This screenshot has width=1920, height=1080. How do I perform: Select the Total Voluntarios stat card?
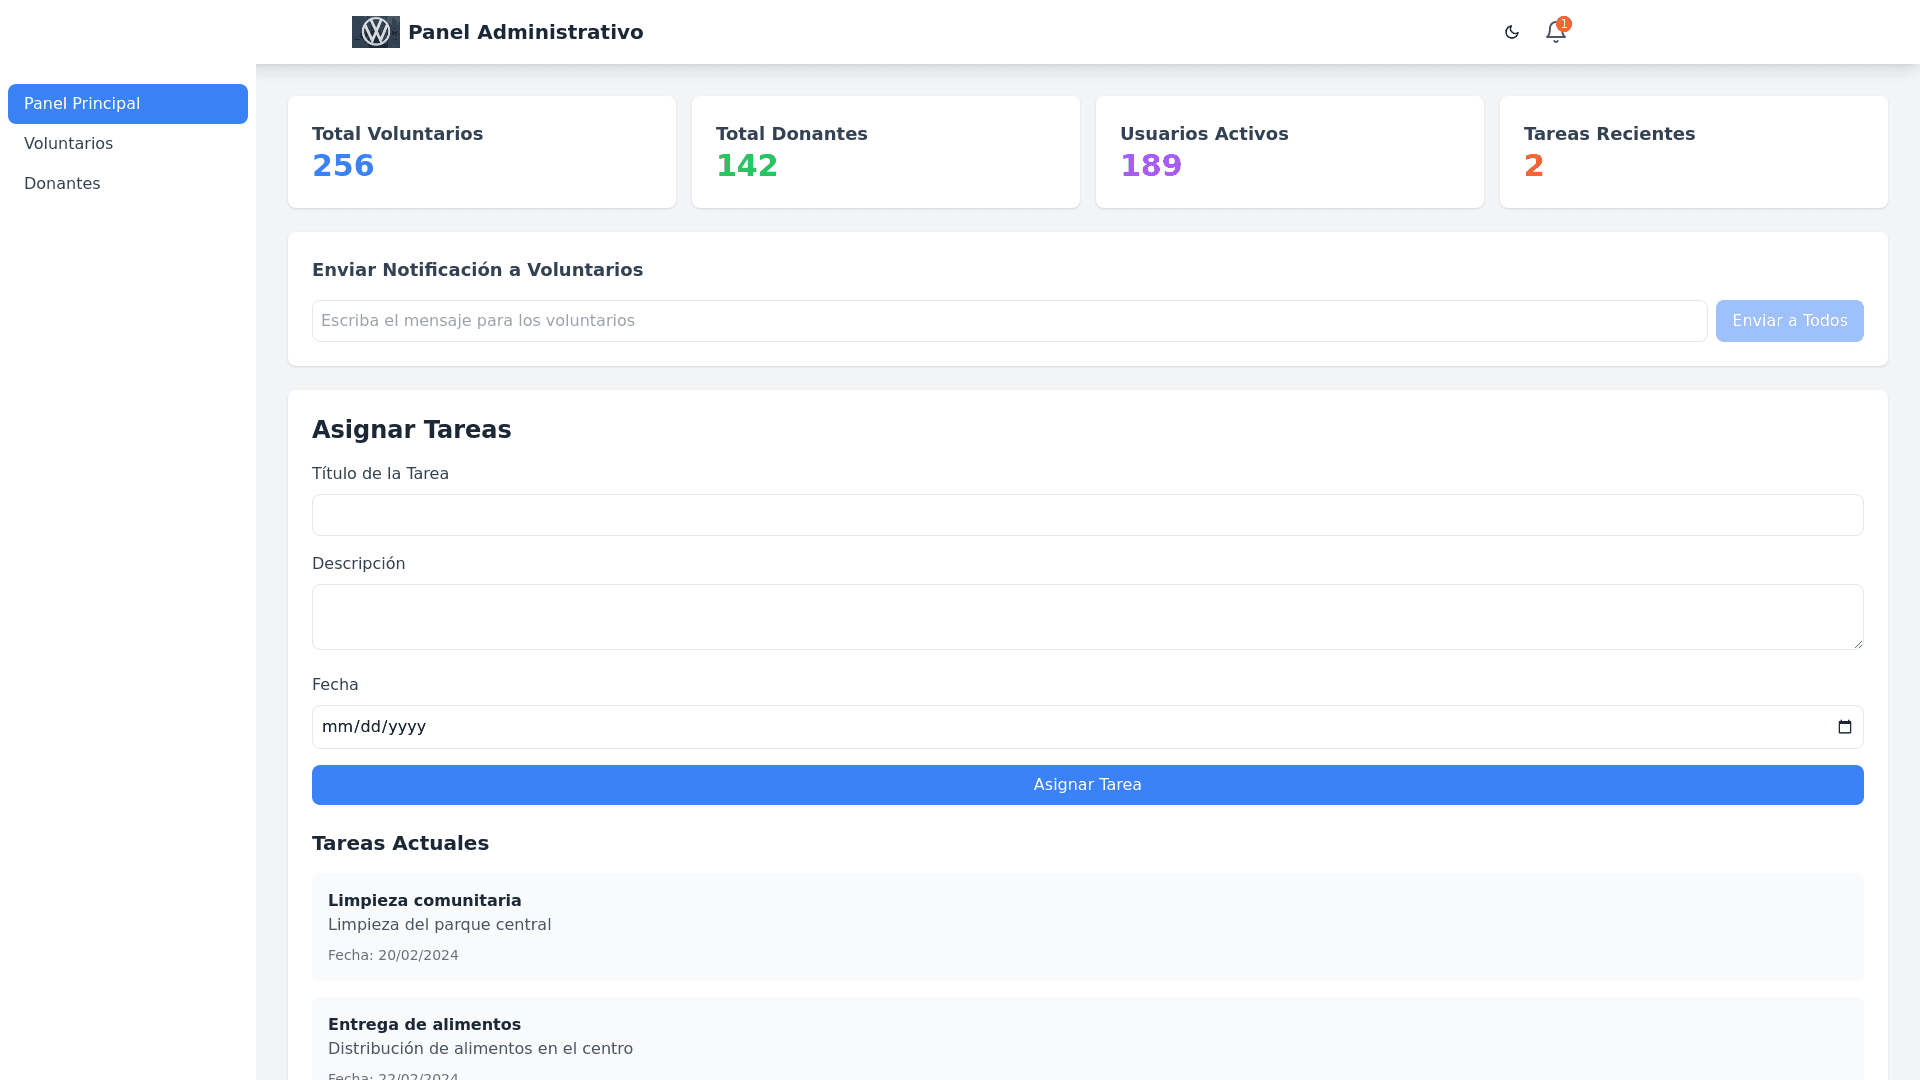coord(481,152)
